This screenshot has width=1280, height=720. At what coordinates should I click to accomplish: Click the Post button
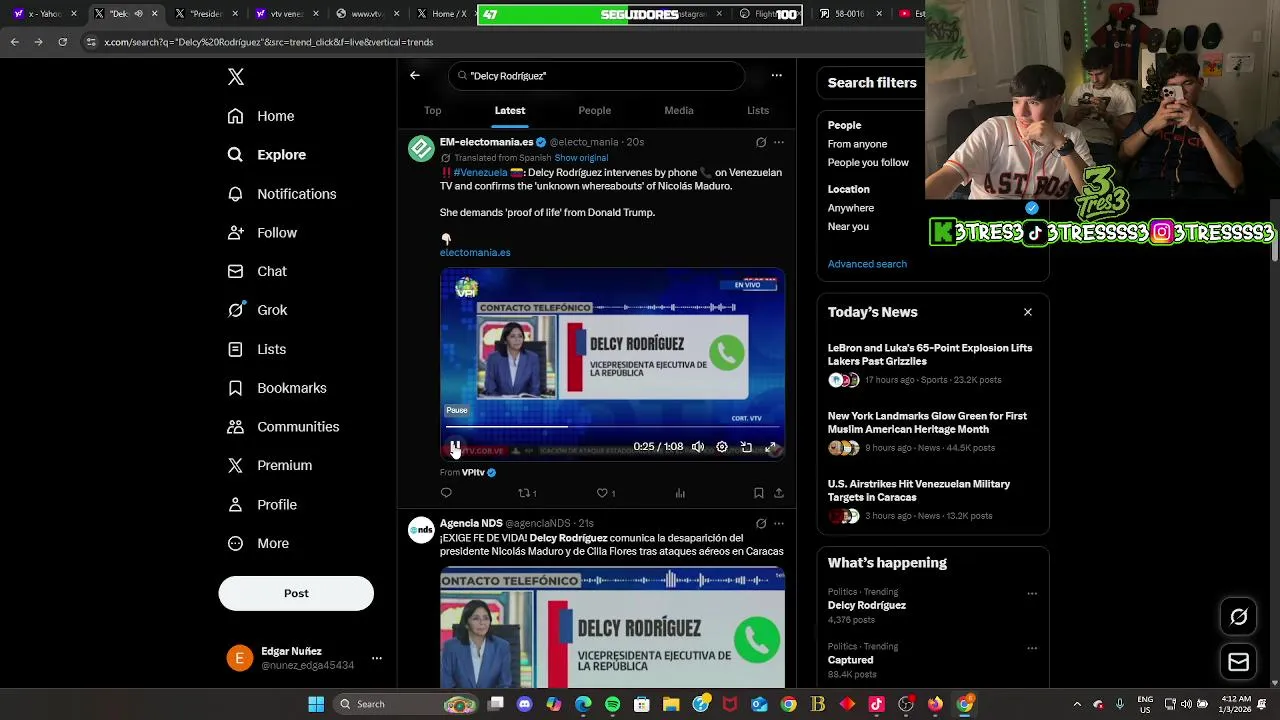296,593
